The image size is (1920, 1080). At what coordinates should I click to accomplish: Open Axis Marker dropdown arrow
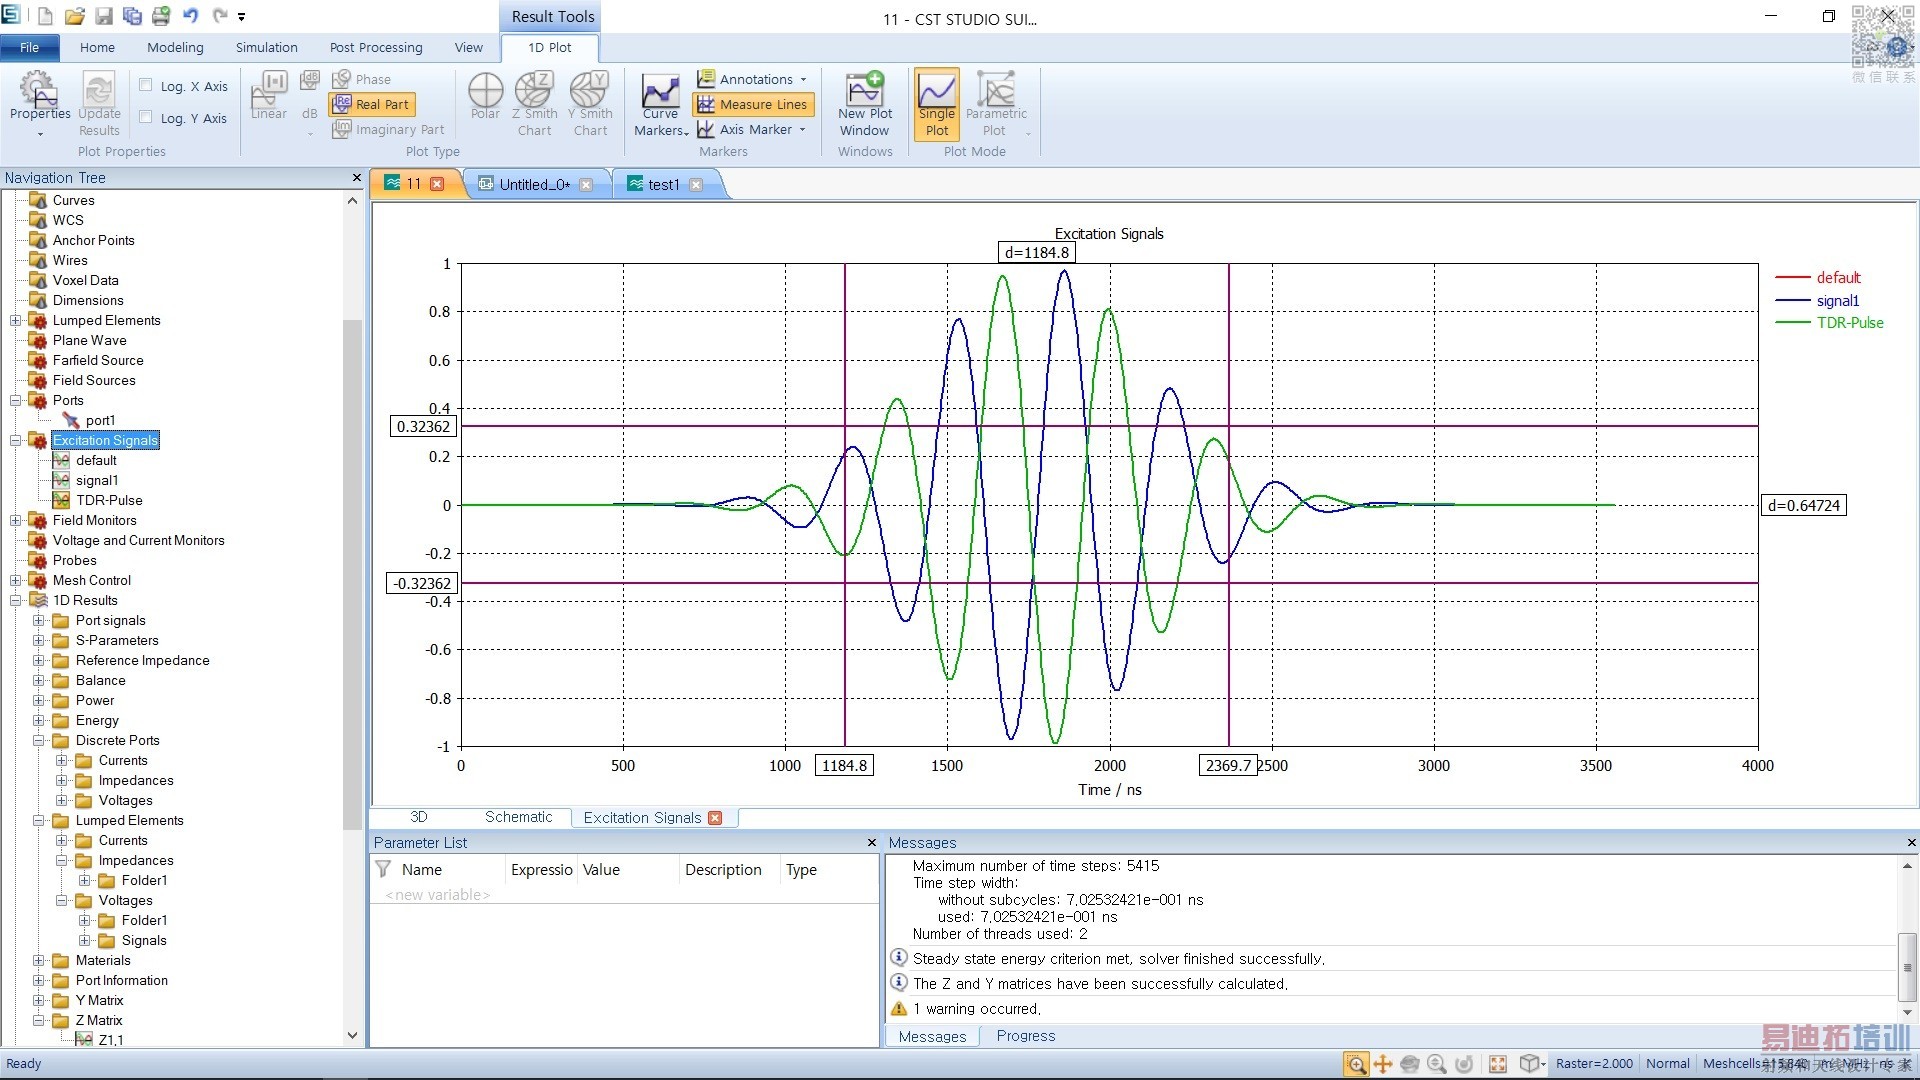point(802,129)
